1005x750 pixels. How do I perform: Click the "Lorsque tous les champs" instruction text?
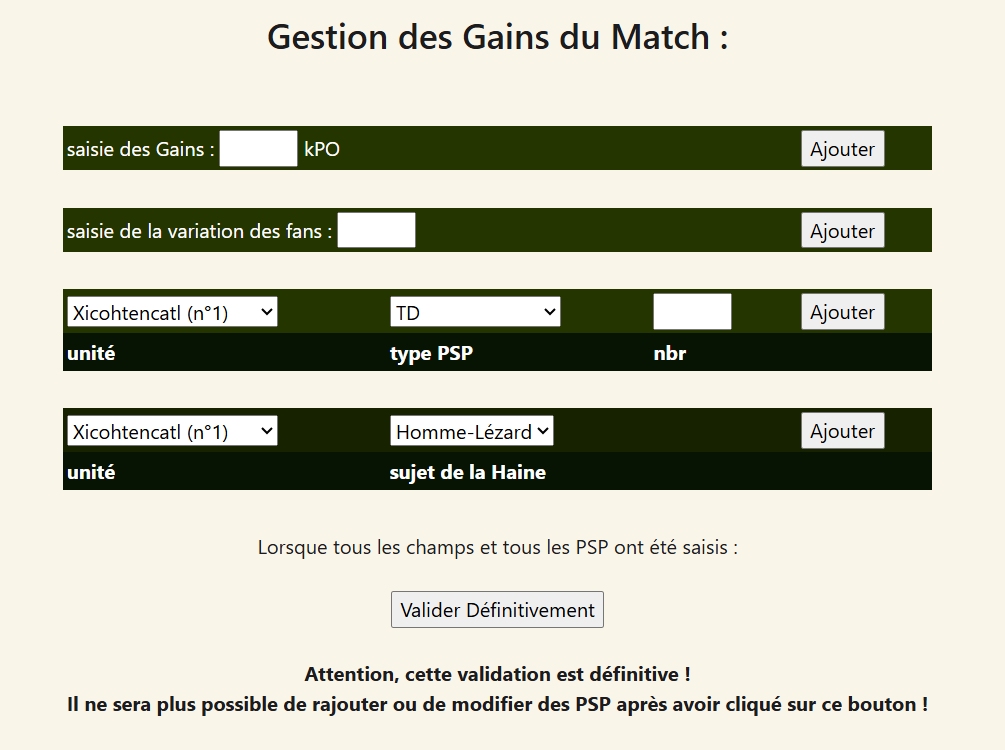tap(497, 548)
